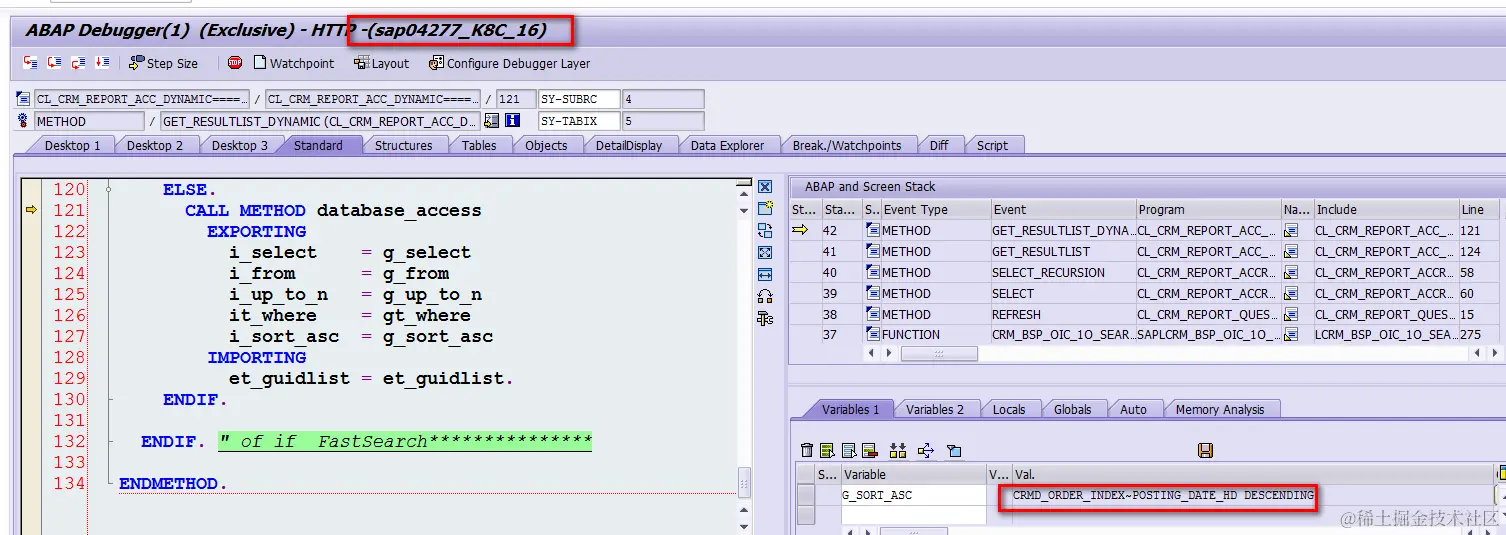This screenshot has width=1506, height=535.
Task: Select stack row 42 GET_RESULTLIST_DYNA method icon
Action: 871,230
